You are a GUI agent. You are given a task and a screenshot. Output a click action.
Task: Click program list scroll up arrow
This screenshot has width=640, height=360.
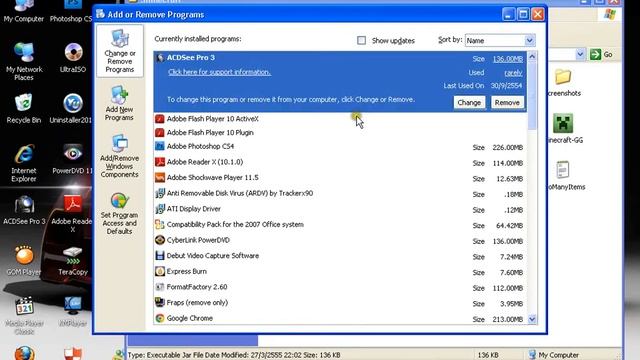532,57
